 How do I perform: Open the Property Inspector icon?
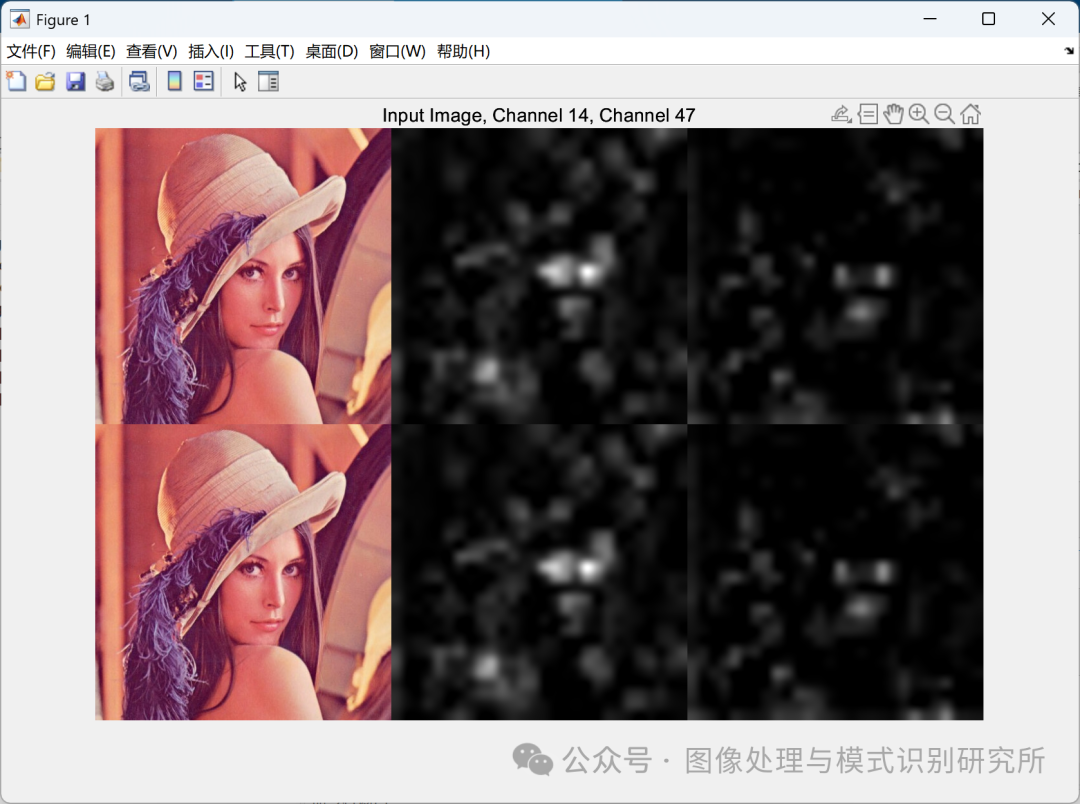[269, 81]
